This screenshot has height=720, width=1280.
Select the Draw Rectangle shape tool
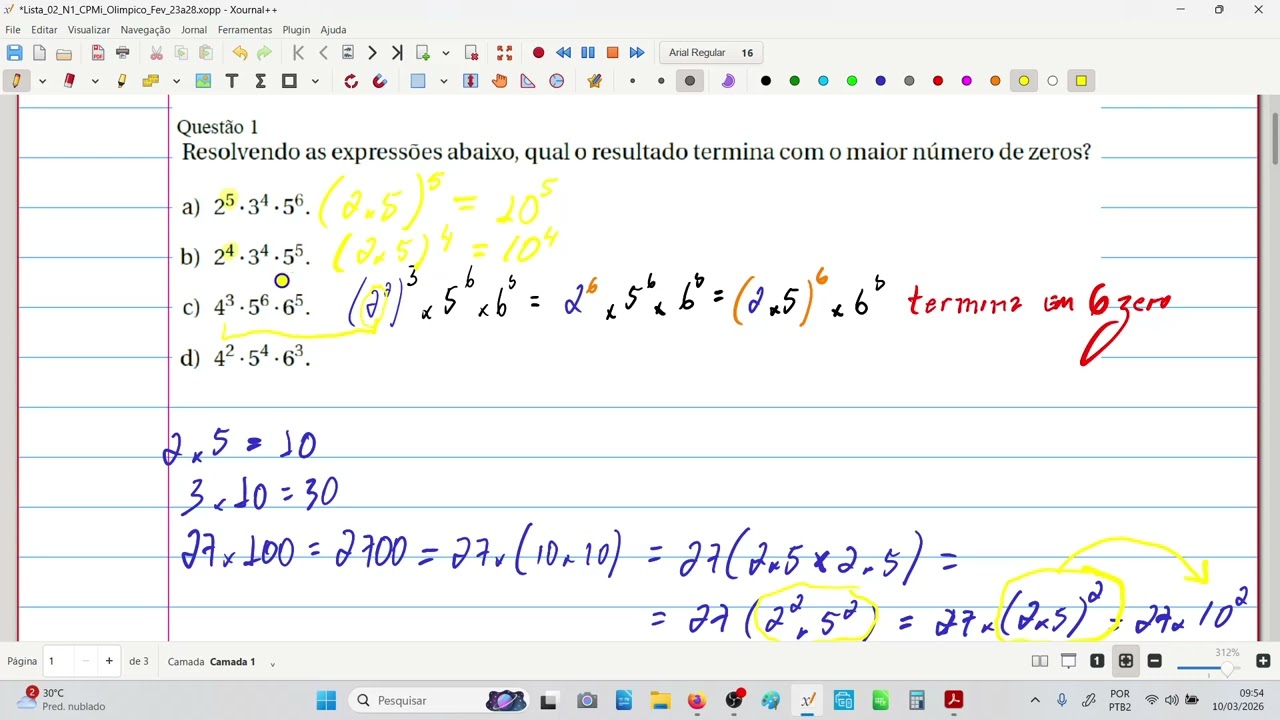(x=289, y=81)
